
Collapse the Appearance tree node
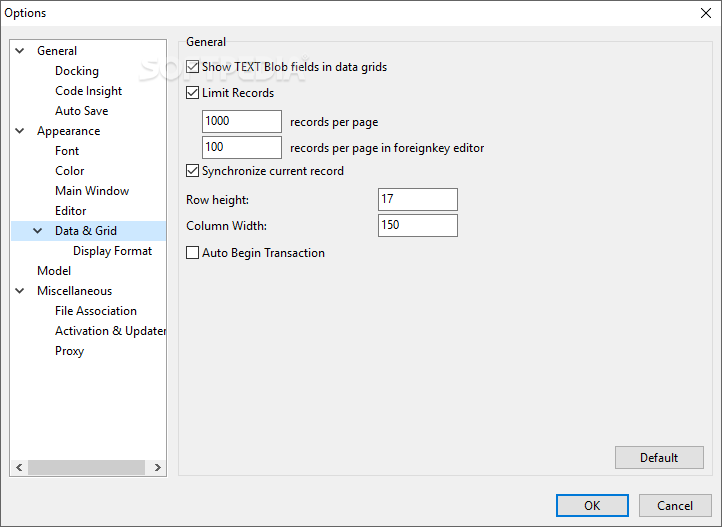(x=20, y=131)
